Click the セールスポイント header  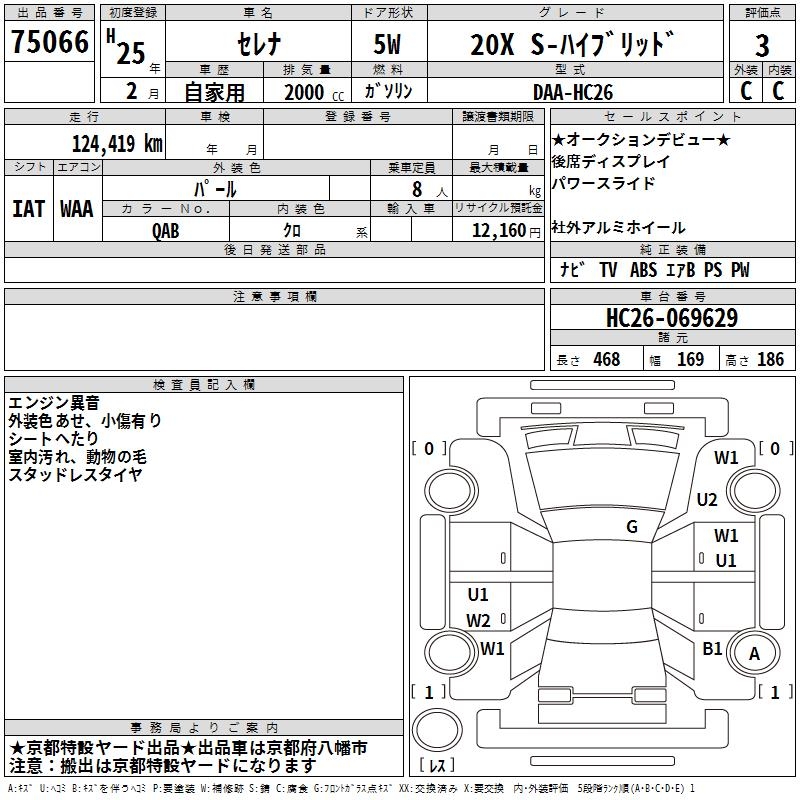672,116
